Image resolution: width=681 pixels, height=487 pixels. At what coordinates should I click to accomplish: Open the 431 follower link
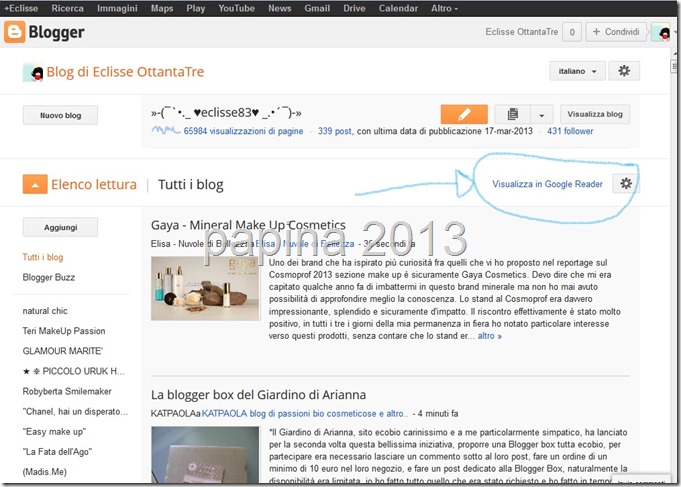570,131
